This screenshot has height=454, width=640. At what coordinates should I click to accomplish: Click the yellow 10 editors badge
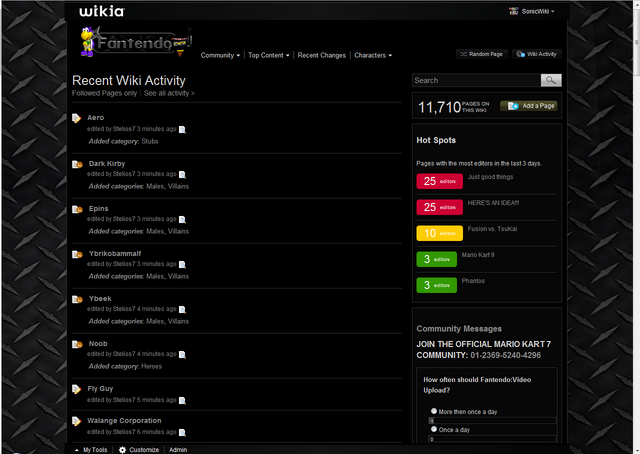pyautogui.click(x=440, y=233)
